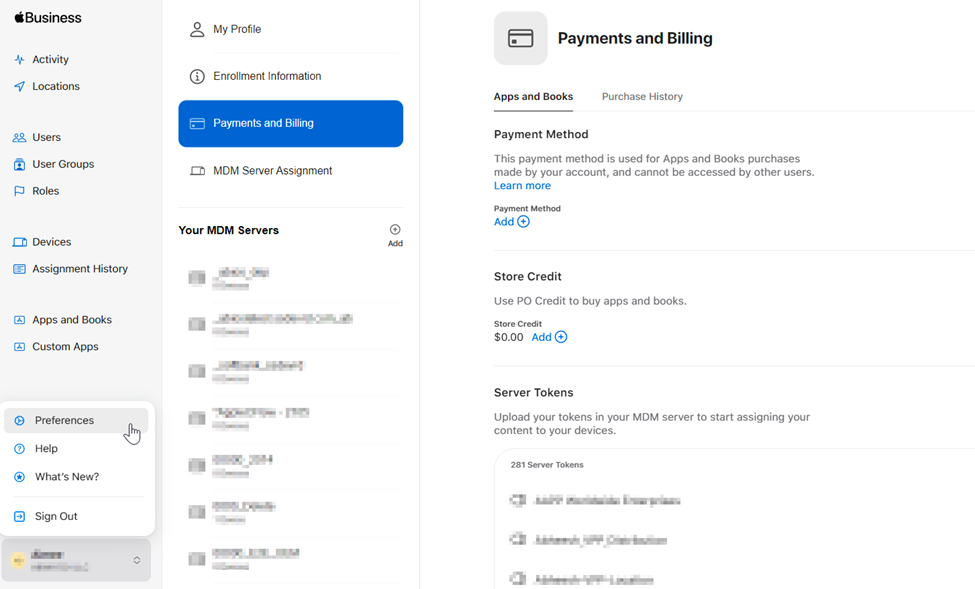This screenshot has width=975, height=589.
Task: Click the Roles flag icon
Action: (x=19, y=191)
